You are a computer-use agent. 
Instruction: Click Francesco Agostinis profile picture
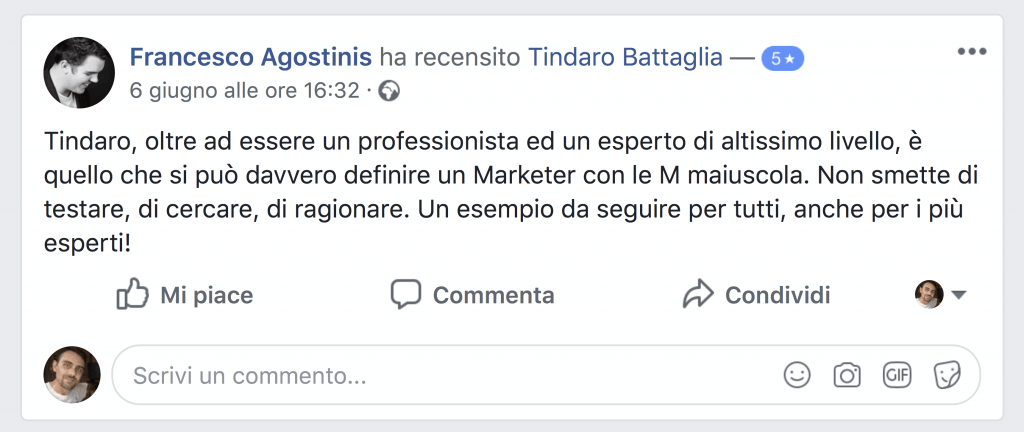click(79, 72)
